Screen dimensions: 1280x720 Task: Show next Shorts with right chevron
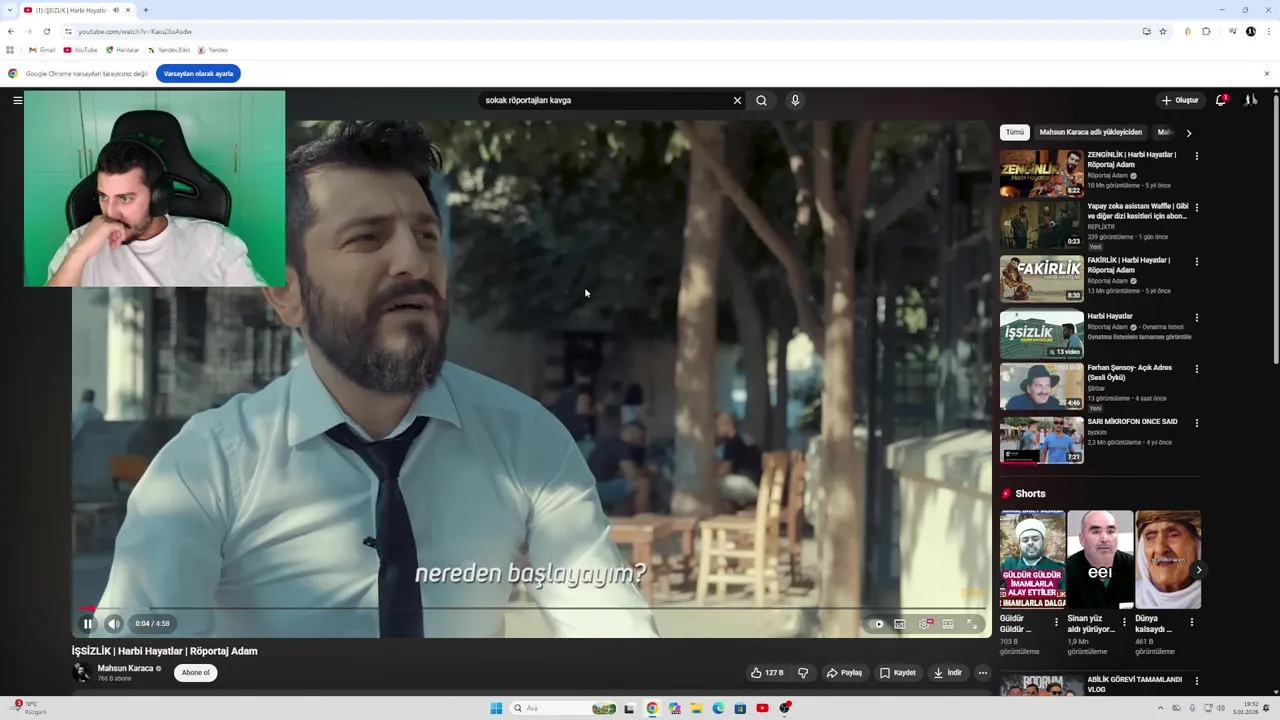point(1198,570)
